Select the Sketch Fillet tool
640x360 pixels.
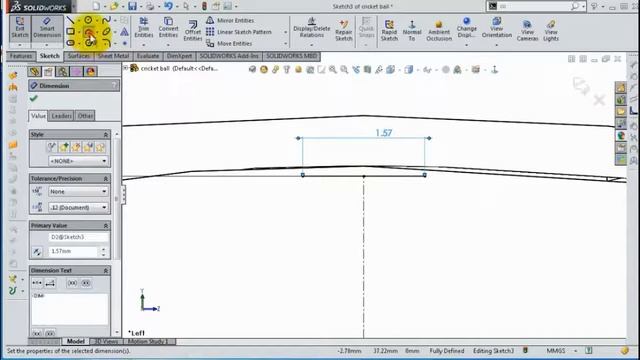point(106,43)
